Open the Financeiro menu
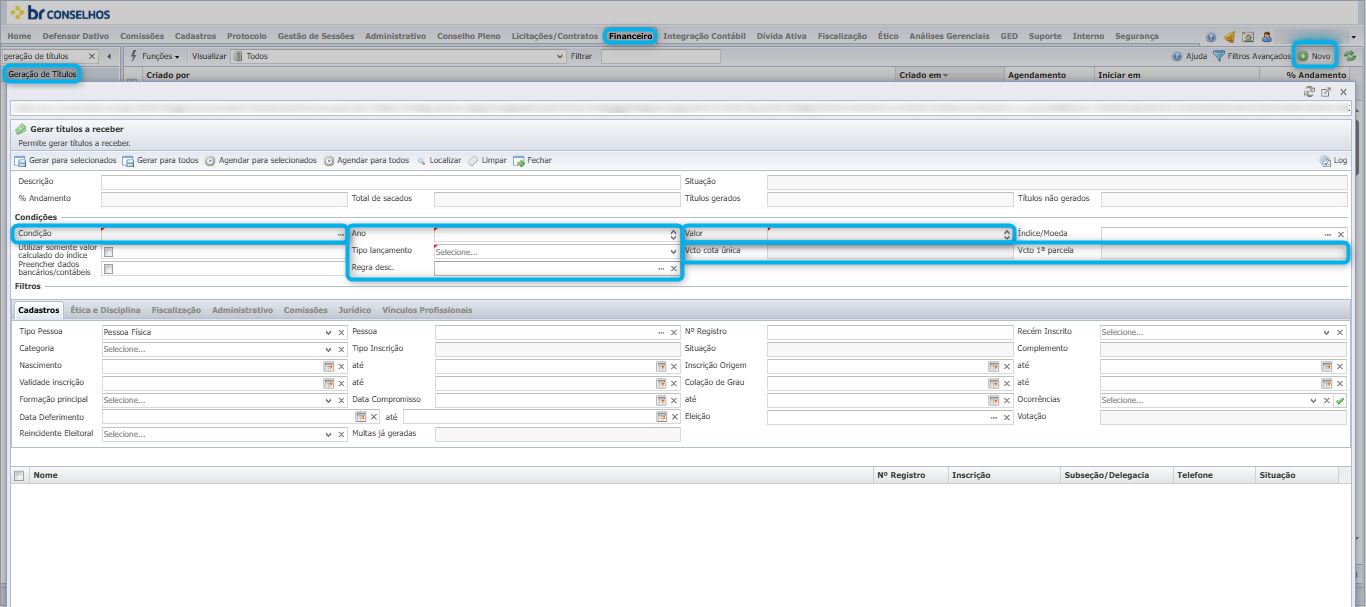Image resolution: width=1366 pixels, height=607 pixels. coord(630,36)
